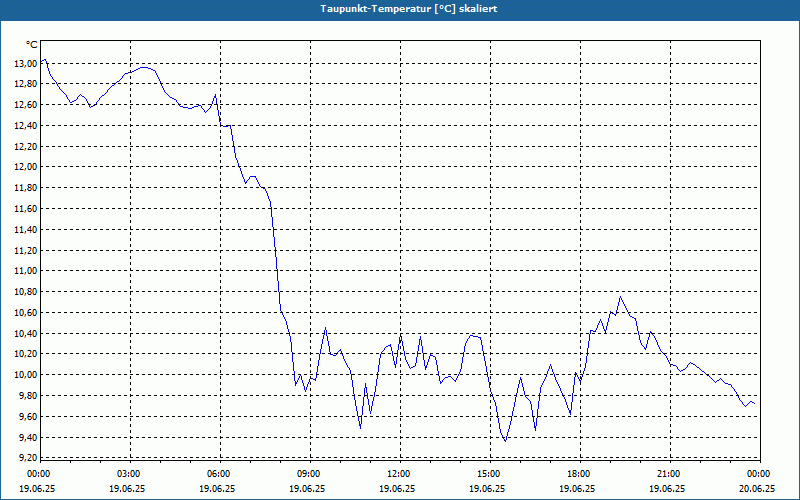The width and height of the screenshot is (800, 500).
Task: Click the 12,60 y-axis value
Action: coord(26,105)
